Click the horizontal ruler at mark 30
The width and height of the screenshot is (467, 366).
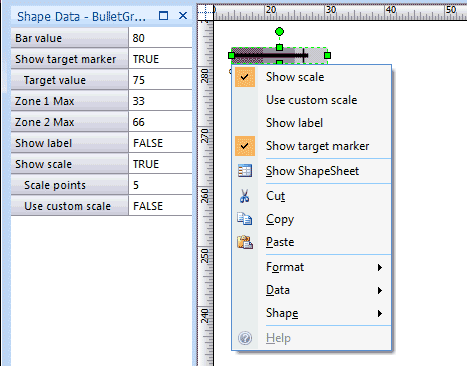[x=331, y=10]
